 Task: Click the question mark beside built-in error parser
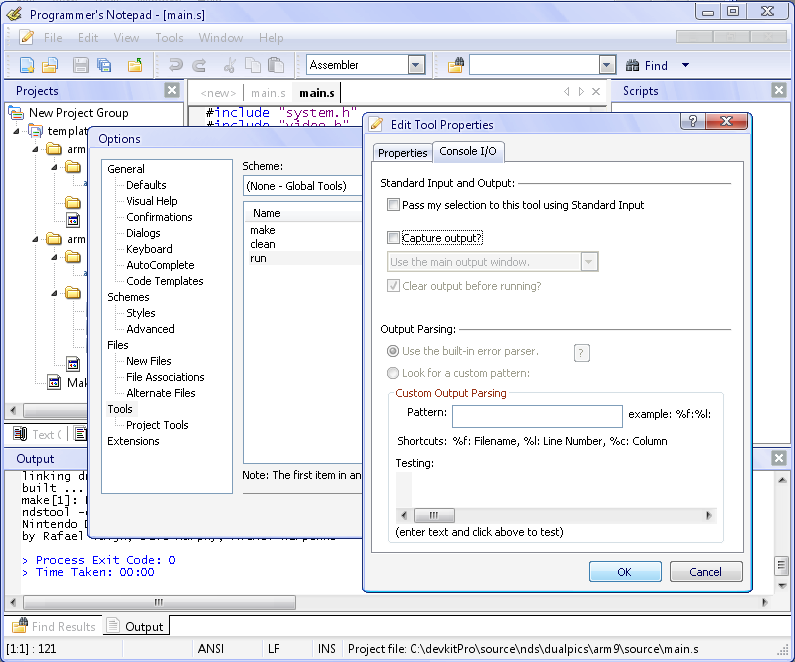point(581,352)
